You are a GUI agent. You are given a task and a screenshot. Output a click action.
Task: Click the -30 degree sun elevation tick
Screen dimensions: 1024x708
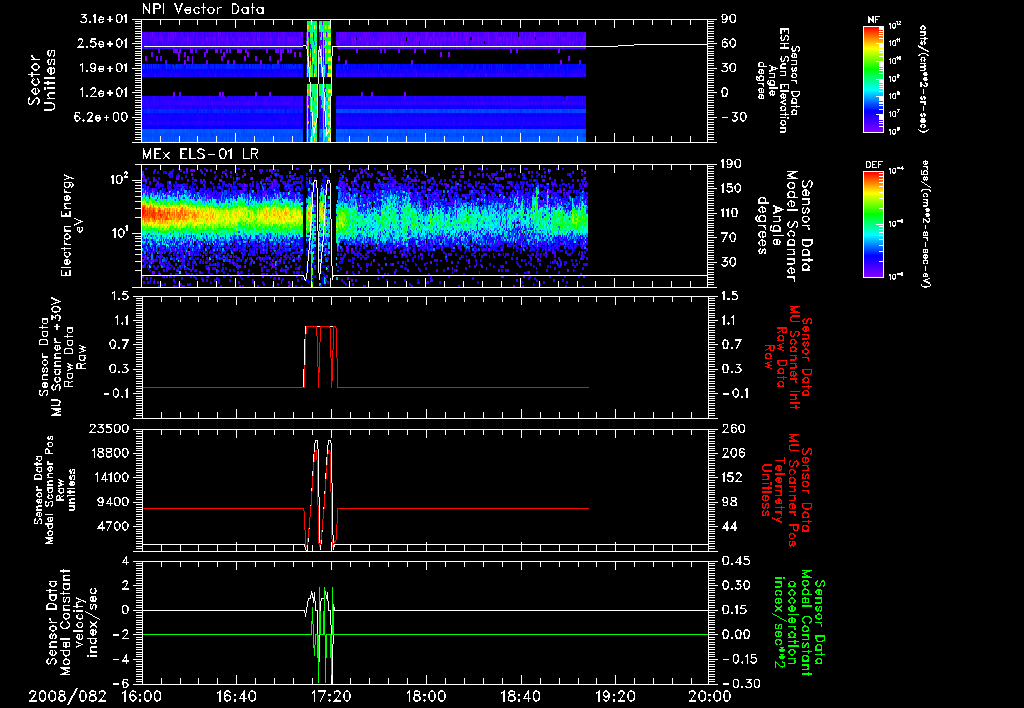pyautogui.click(x=734, y=117)
